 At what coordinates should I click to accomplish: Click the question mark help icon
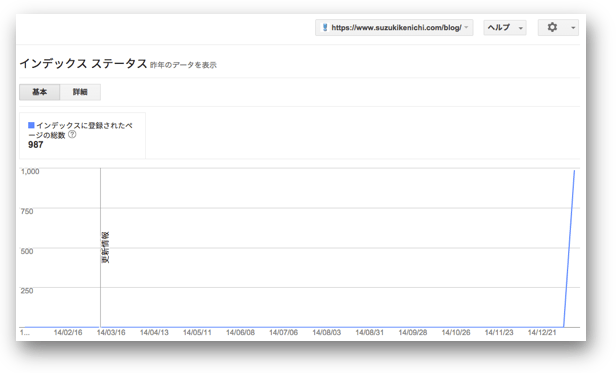click(x=72, y=134)
